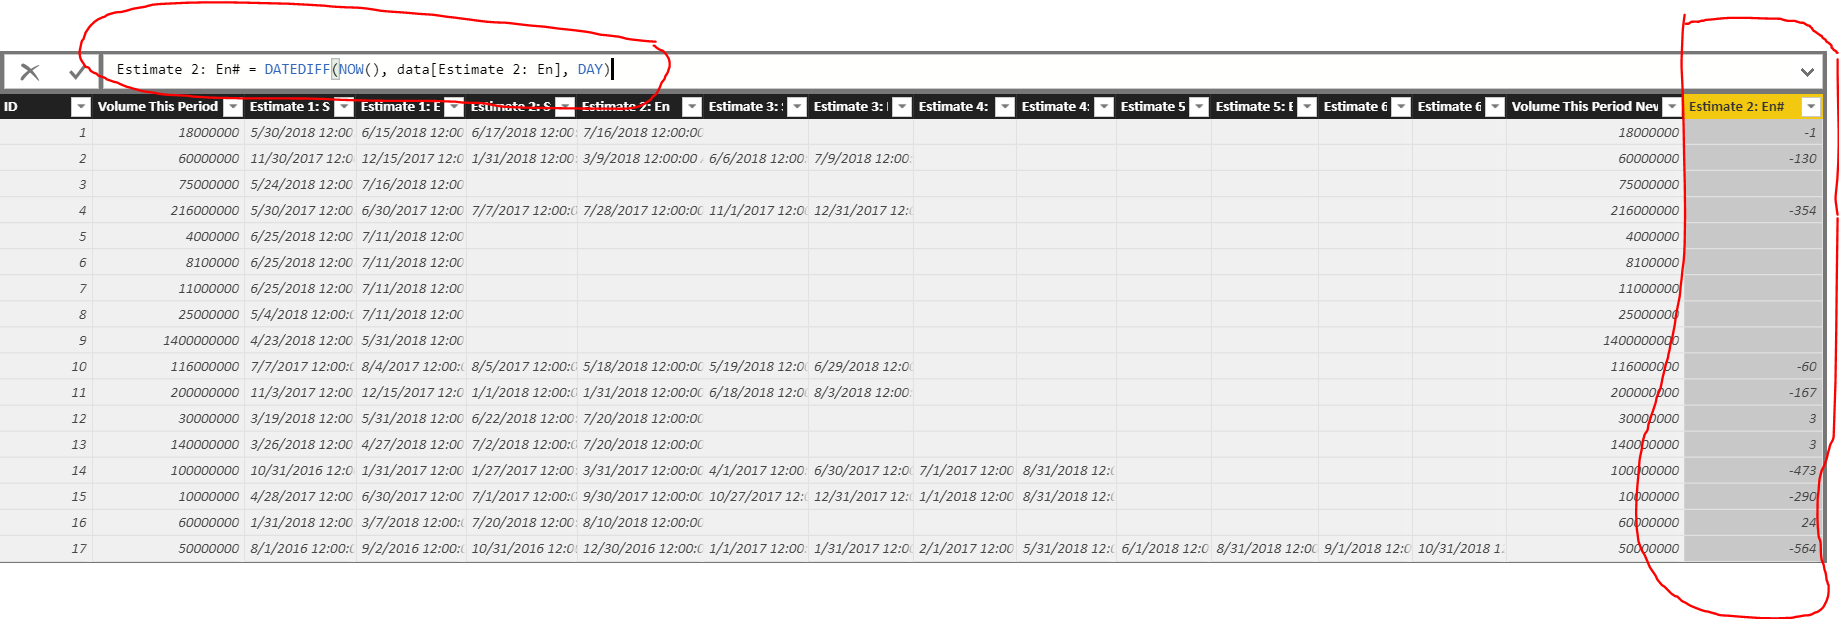Click the 6/17/2018 date cell
Screen dimensions: 1839x619
[522, 133]
